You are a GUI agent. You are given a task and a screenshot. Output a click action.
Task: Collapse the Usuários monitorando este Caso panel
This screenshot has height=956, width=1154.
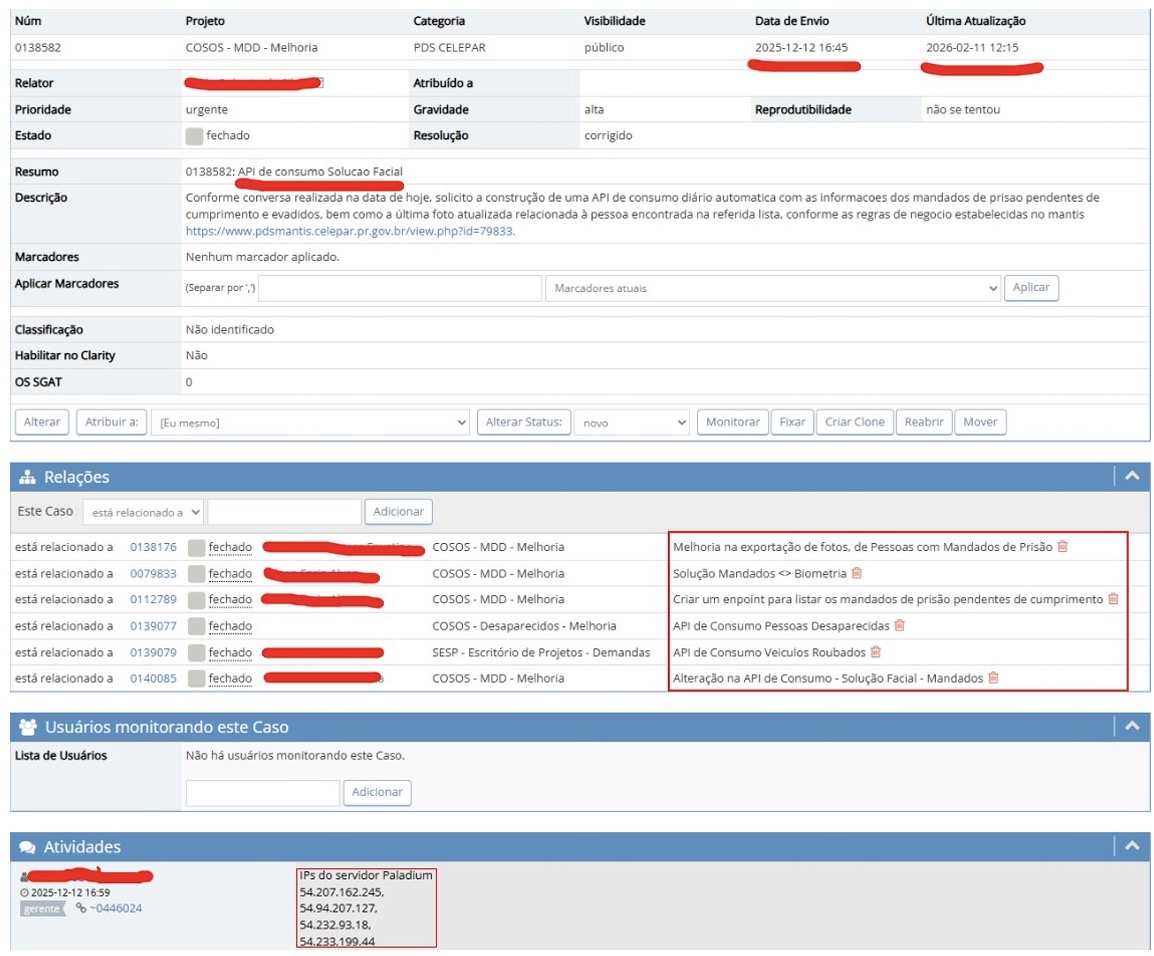pos(1131,727)
